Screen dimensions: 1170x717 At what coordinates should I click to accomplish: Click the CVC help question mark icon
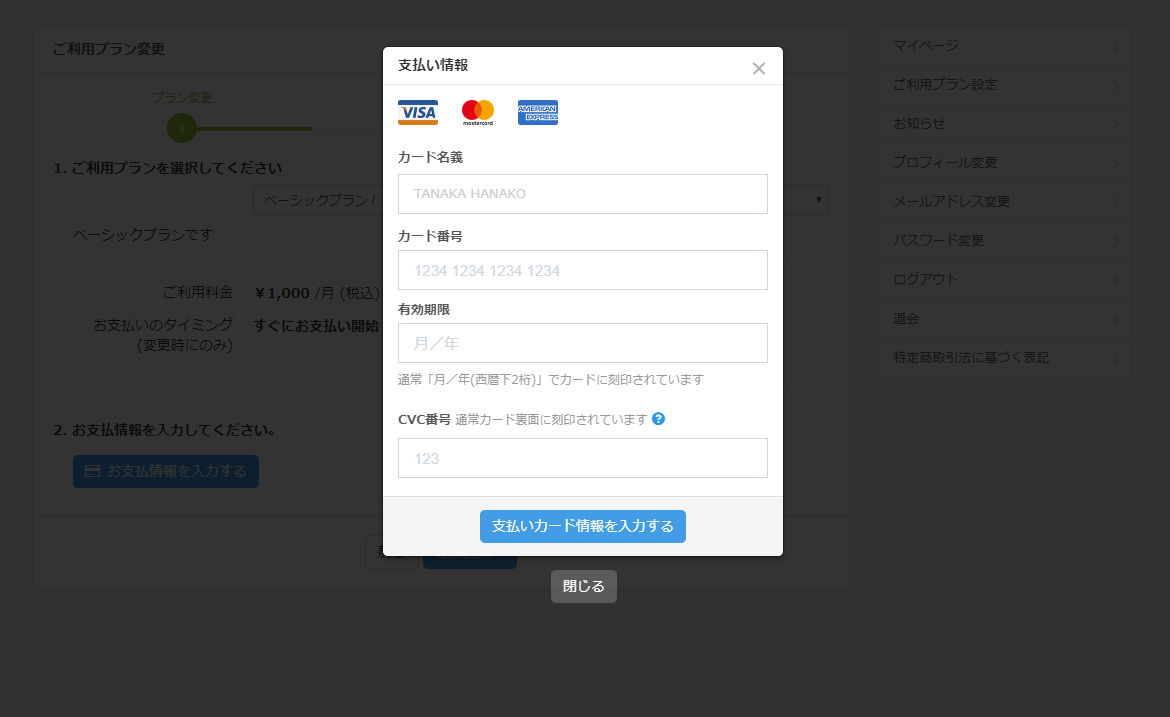[x=658, y=419]
